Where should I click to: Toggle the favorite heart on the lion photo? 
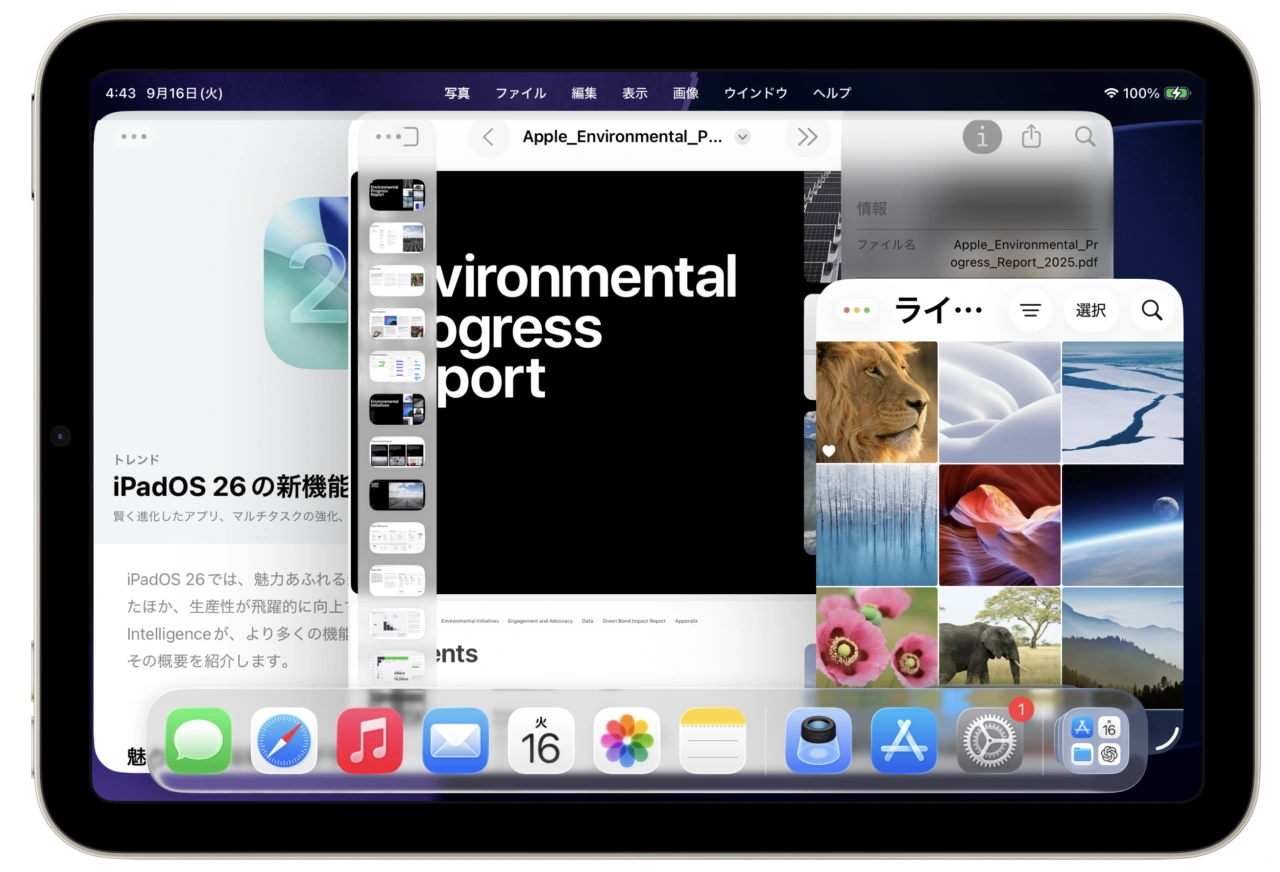click(829, 451)
